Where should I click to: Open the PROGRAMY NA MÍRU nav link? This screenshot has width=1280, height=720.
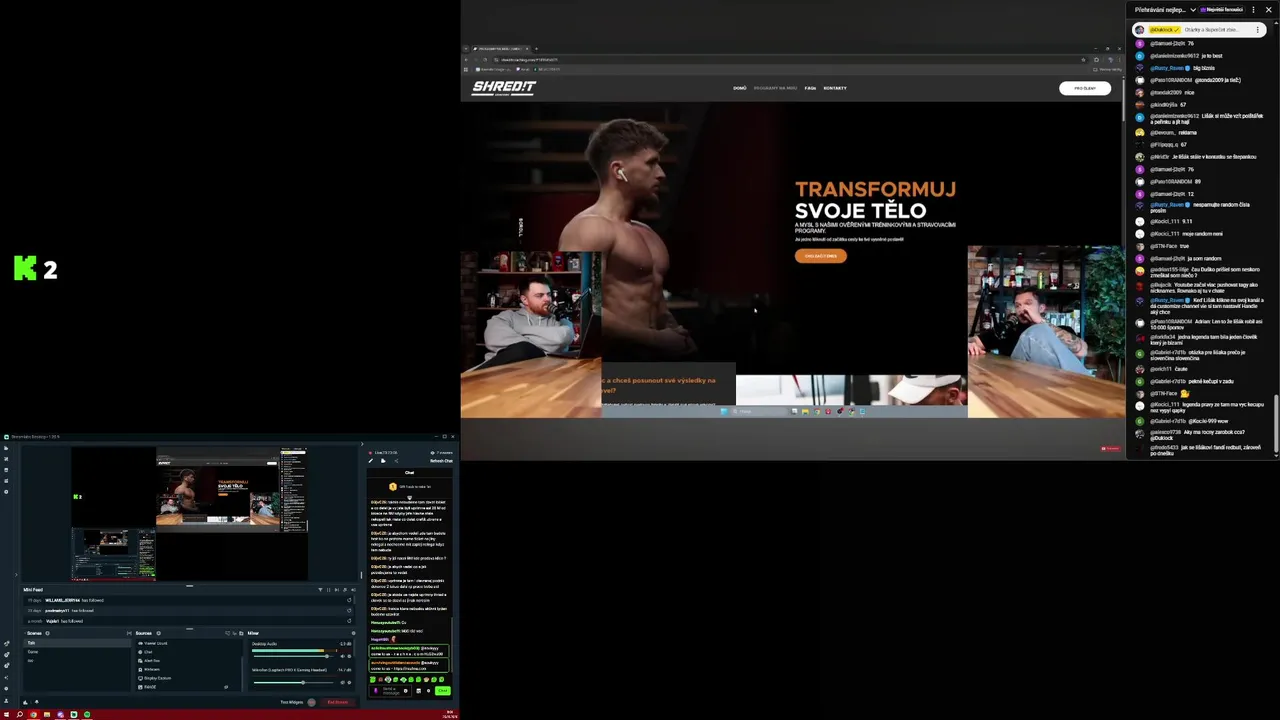pos(775,88)
